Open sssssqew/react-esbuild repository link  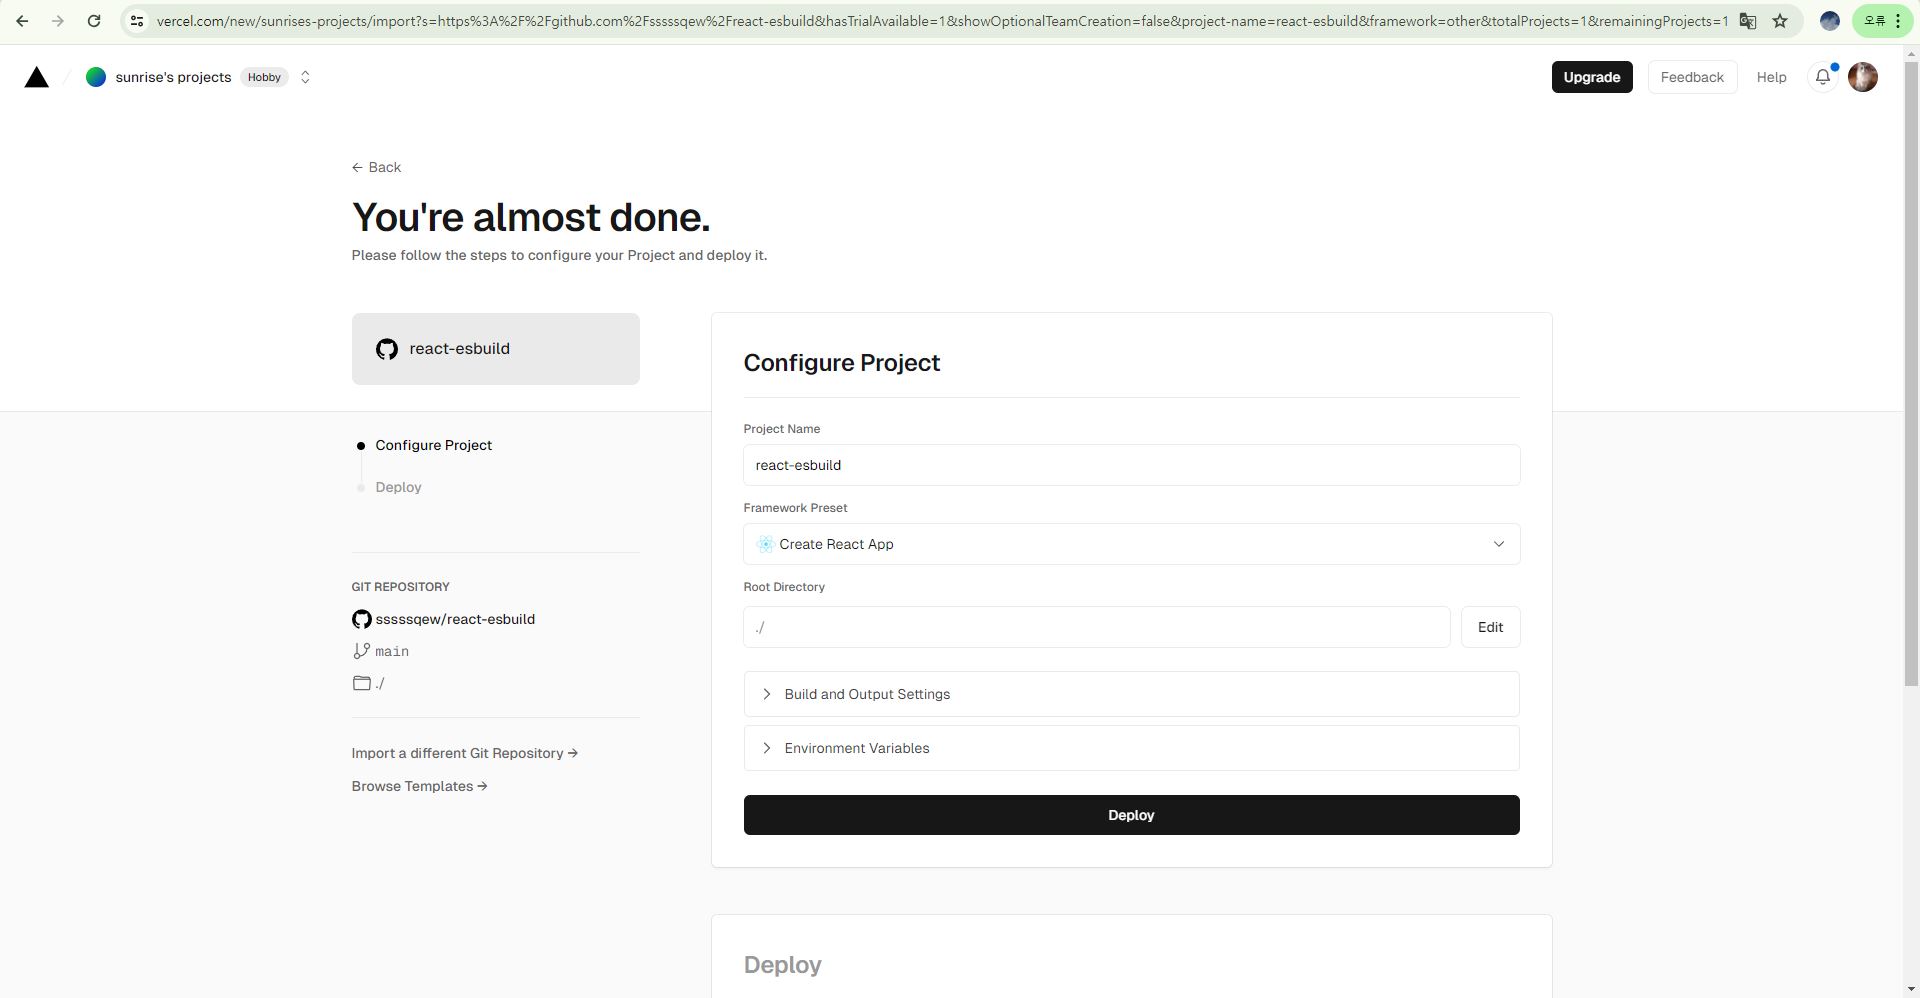pos(455,619)
